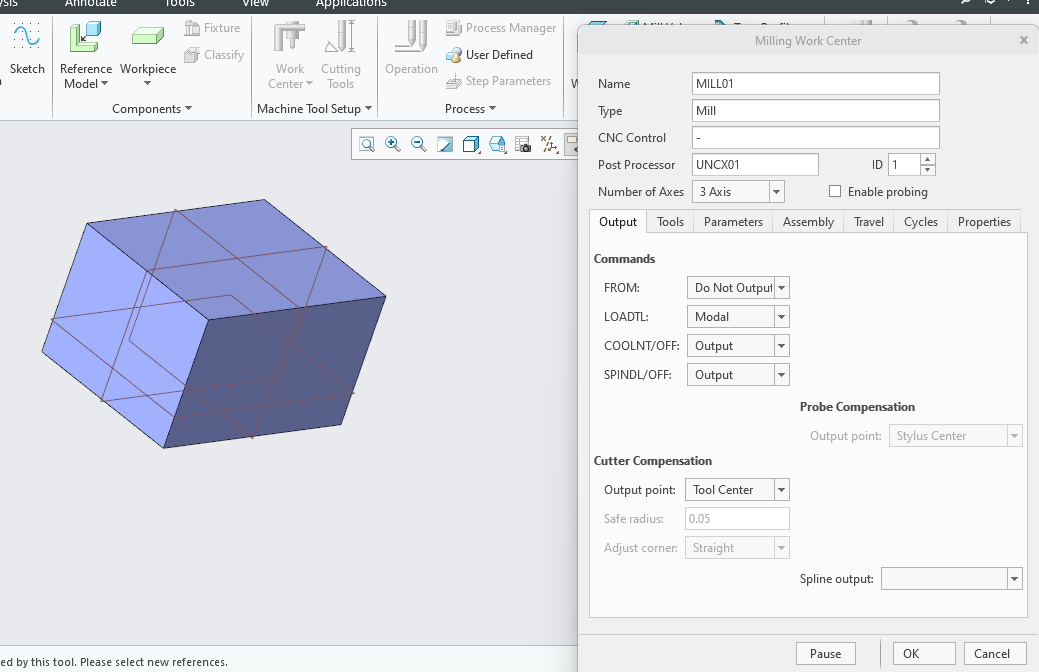The height and width of the screenshot is (672, 1039).
Task: Click the Zoom In icon
Action: [x=393, y=144]
